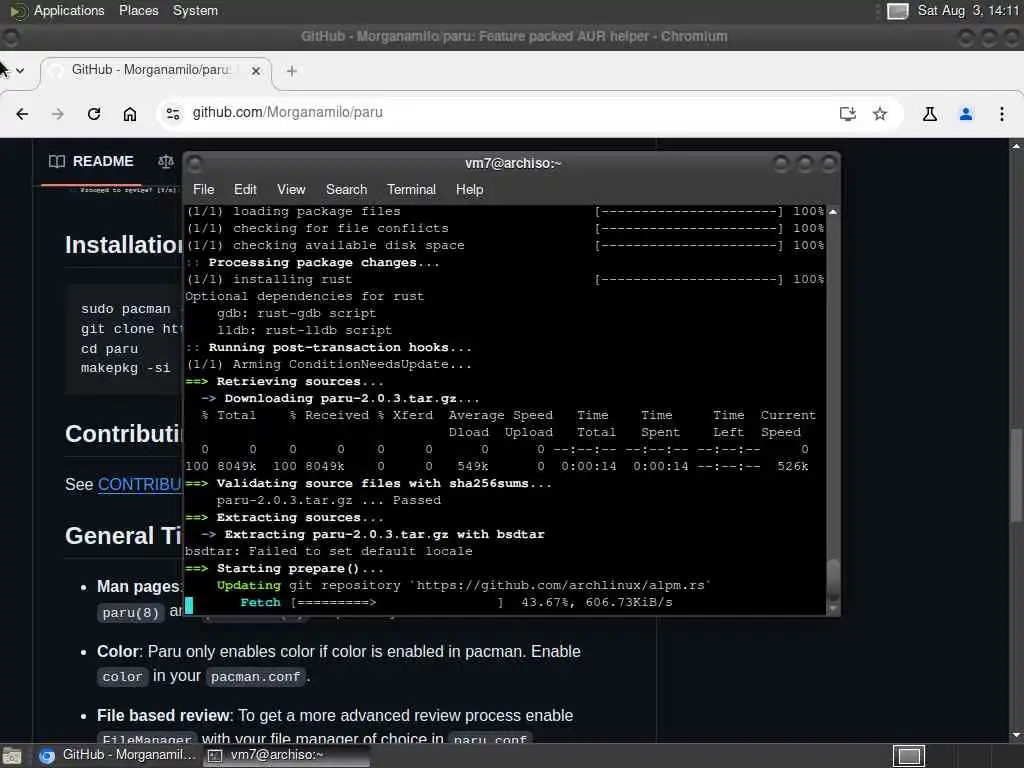Click the Sat Aug 3 clock
The height and width of the screenshot is (768, 1024).
[x=968, y=10]
